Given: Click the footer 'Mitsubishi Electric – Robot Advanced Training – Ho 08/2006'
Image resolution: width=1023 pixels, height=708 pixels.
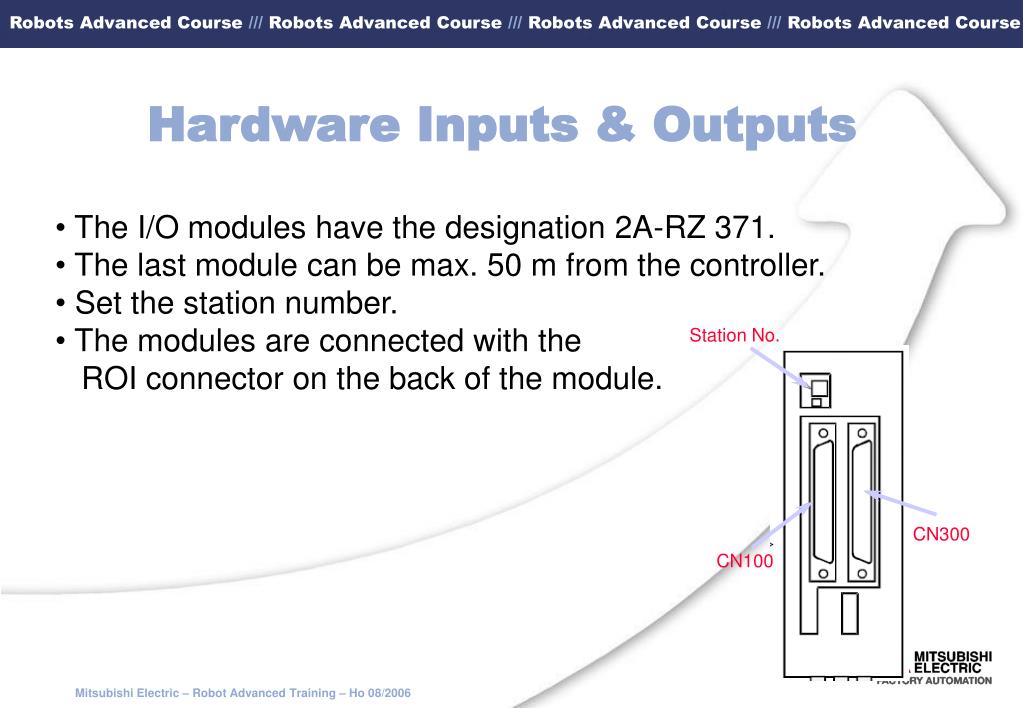Looking at the screenshot, I should [243, 693].
